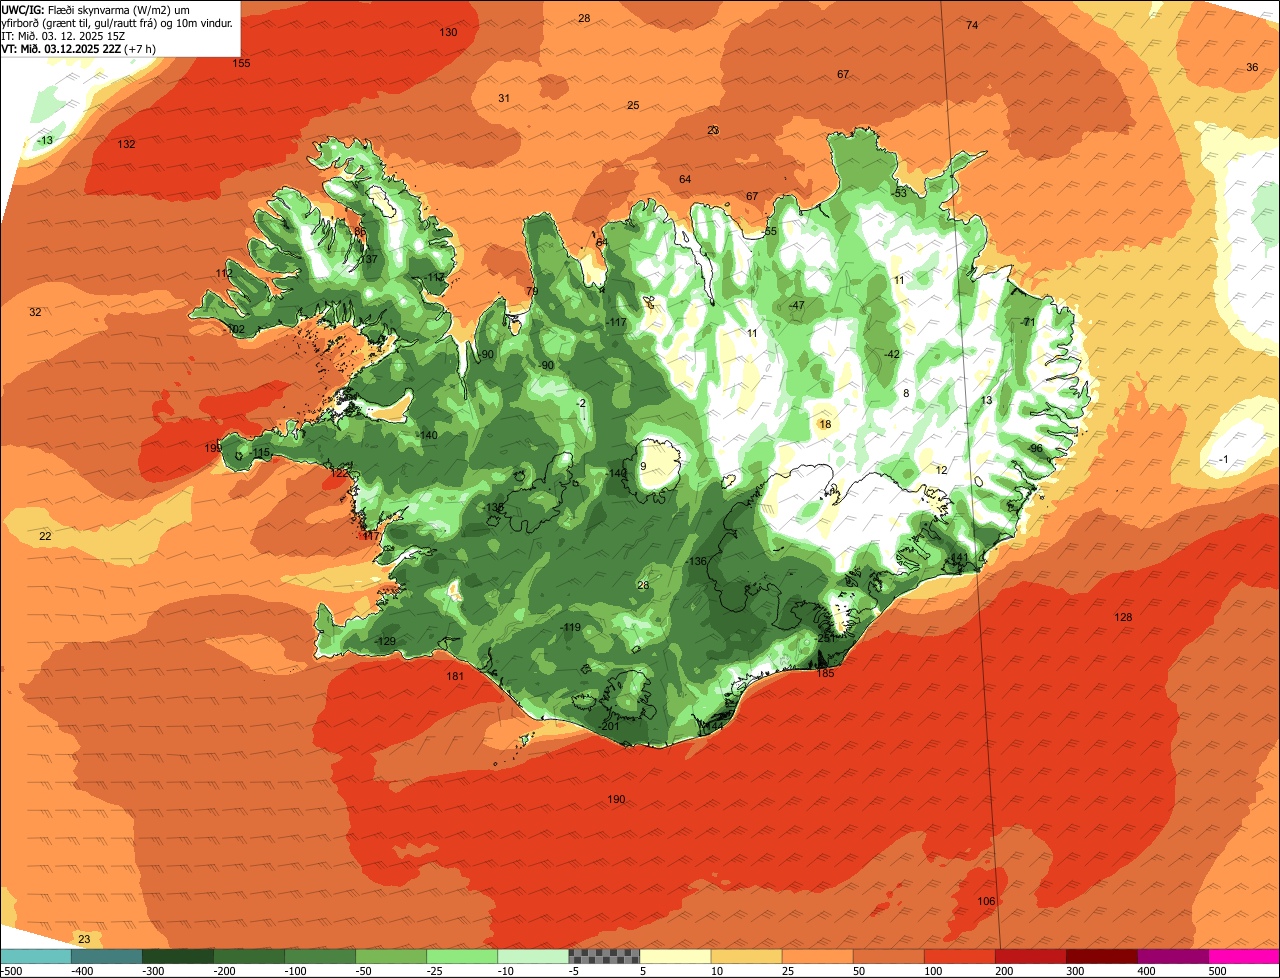
Task: Select the legend tick label 300
Action: tap(1074, 971)
